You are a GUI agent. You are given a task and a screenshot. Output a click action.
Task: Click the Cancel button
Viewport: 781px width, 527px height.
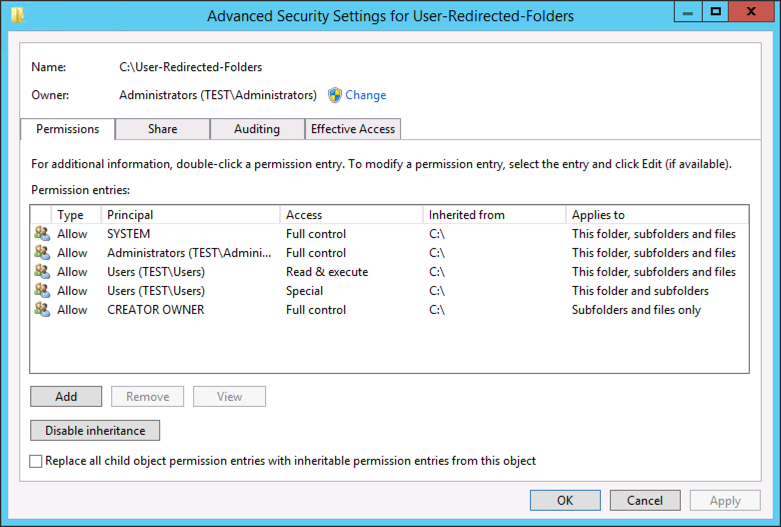click(645, 500)
